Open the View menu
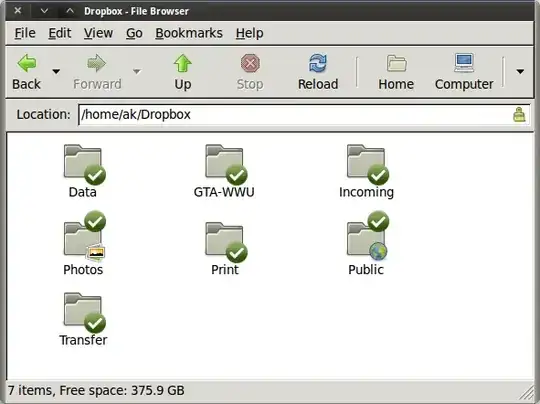Viewport: 540px width, 404px height. [98, 33]
